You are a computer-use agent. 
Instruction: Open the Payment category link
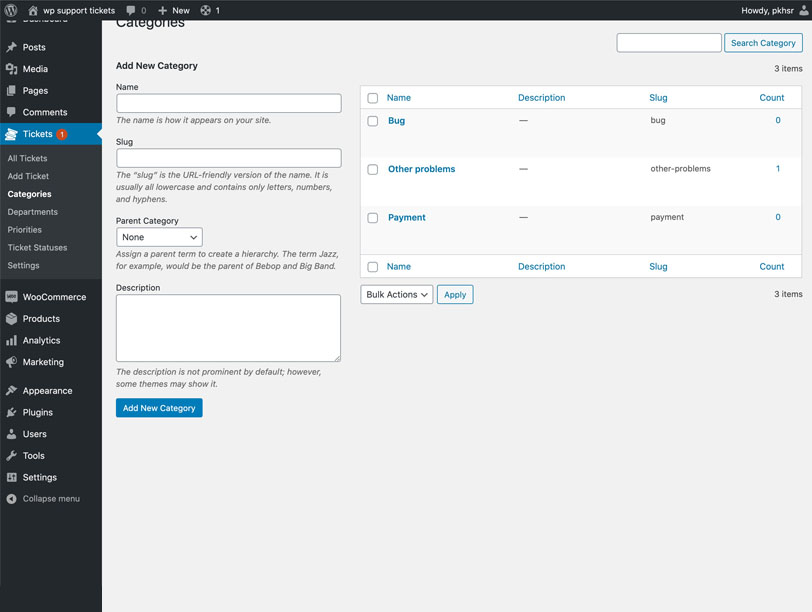click(x=407, y=217)
